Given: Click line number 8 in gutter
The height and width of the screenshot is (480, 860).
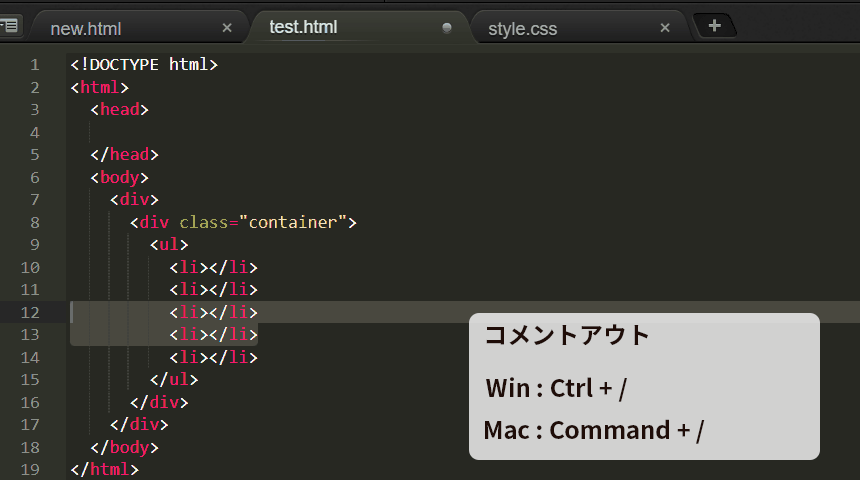Looking at the screenshot, I should 35,222.
